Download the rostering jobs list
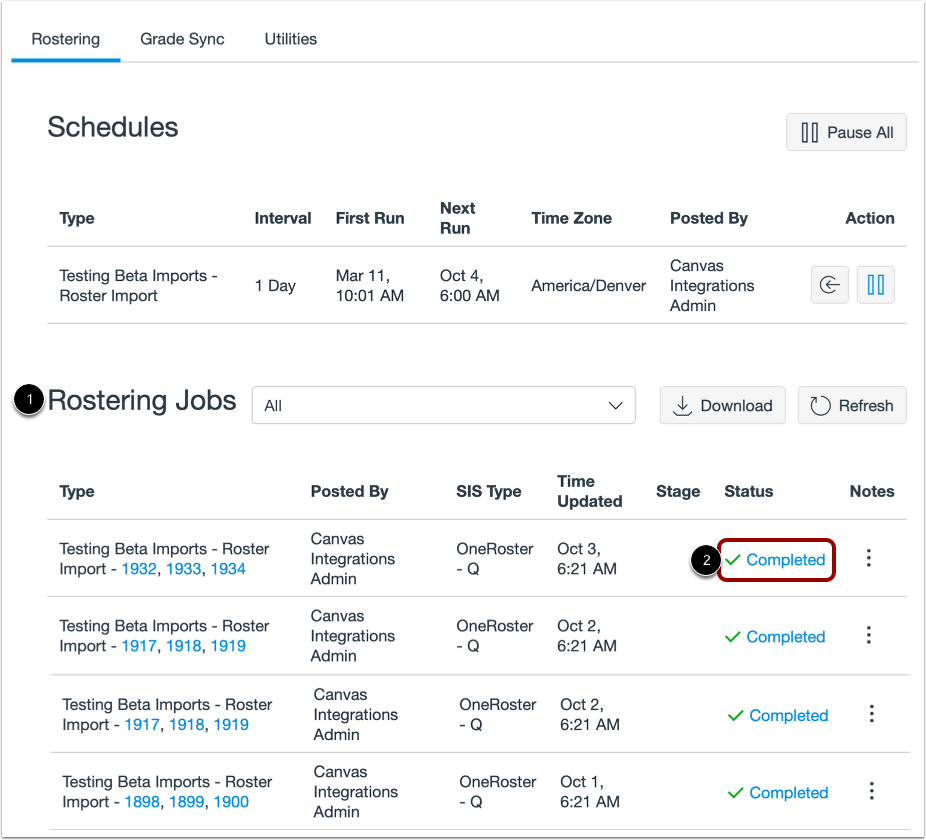926x840 pixels. (722, 405)
